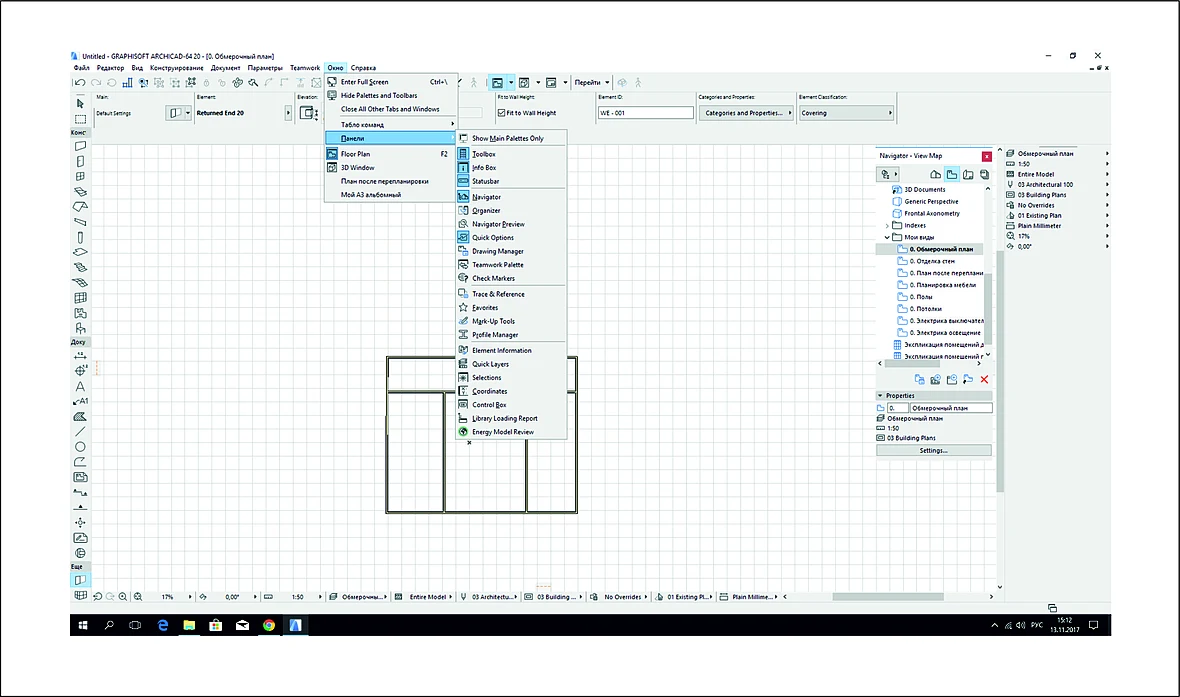The width and height of the screenshot is (1180, 697).
Task: Open Categories and Properties dropdown
Action: [746, 113]
